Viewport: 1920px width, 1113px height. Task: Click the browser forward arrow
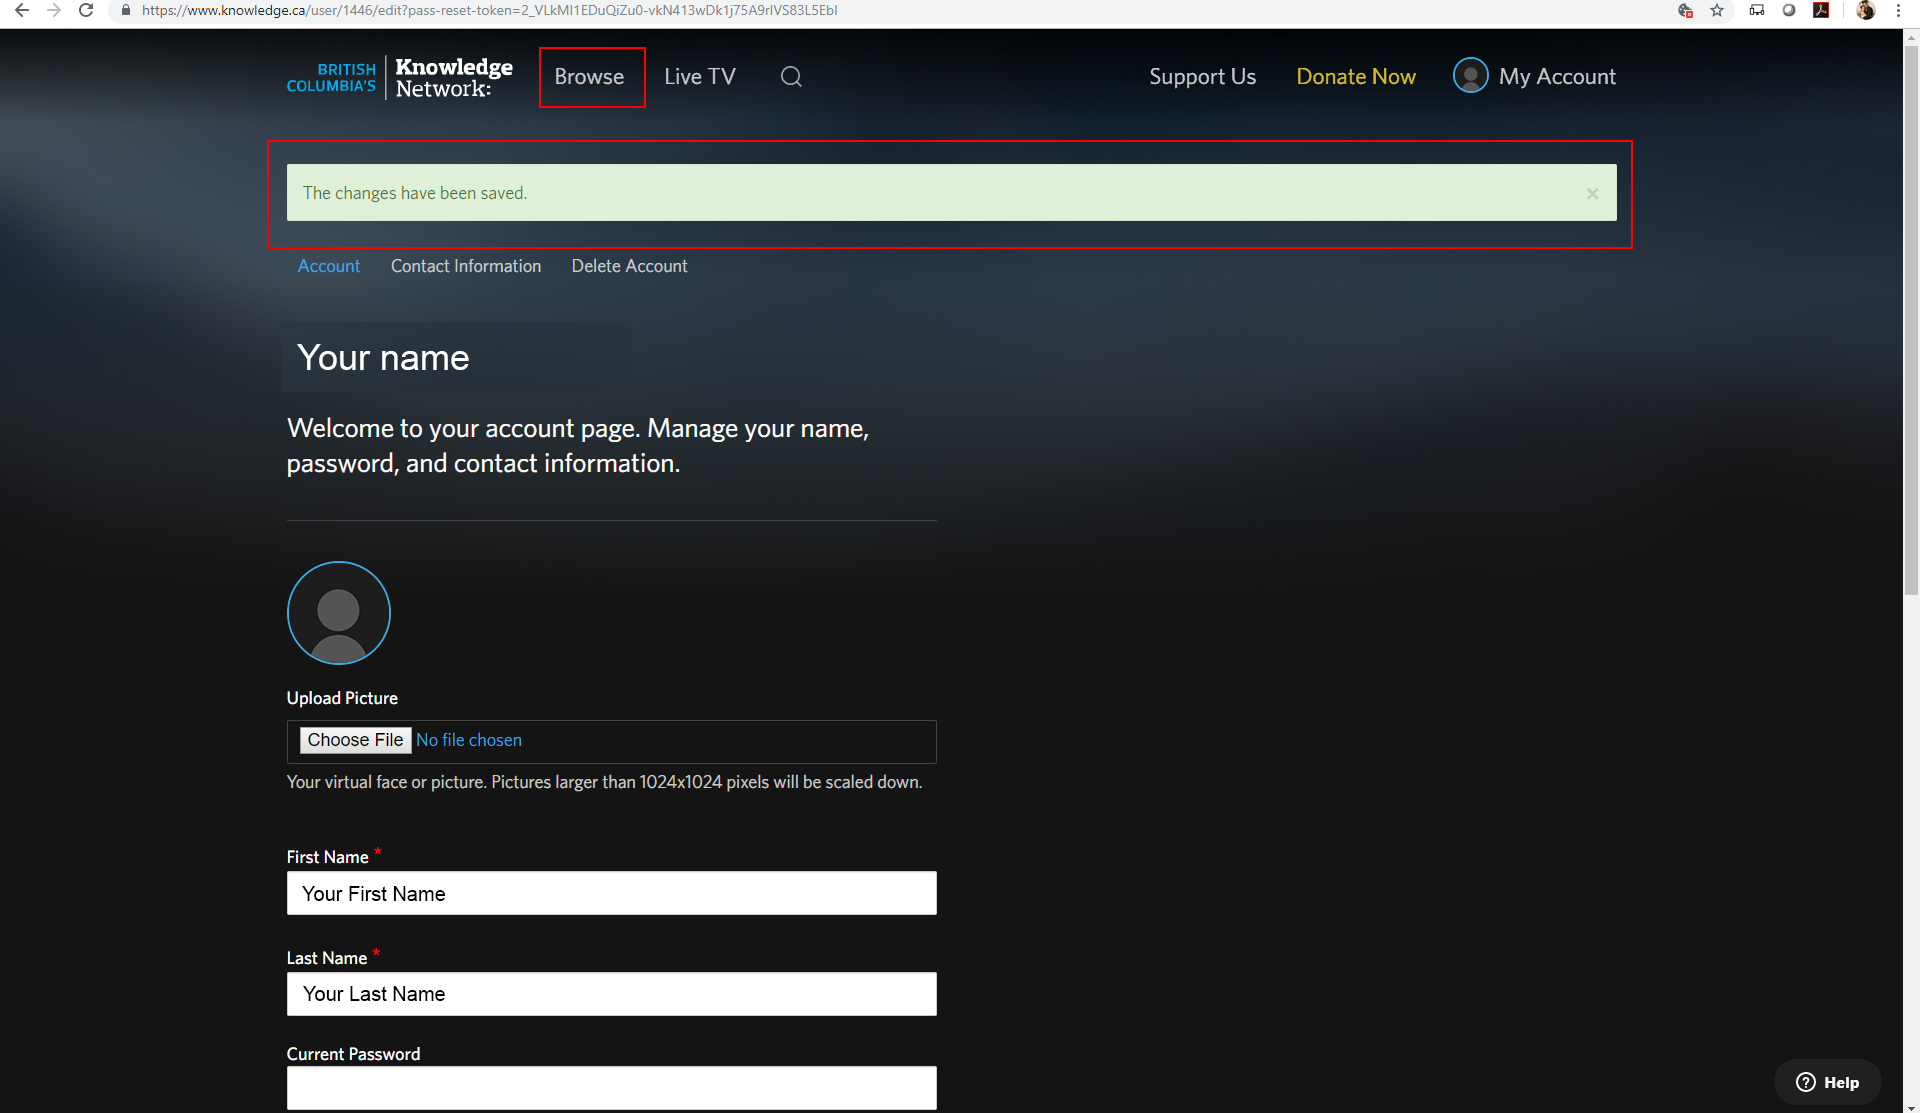tap(54, 10)
